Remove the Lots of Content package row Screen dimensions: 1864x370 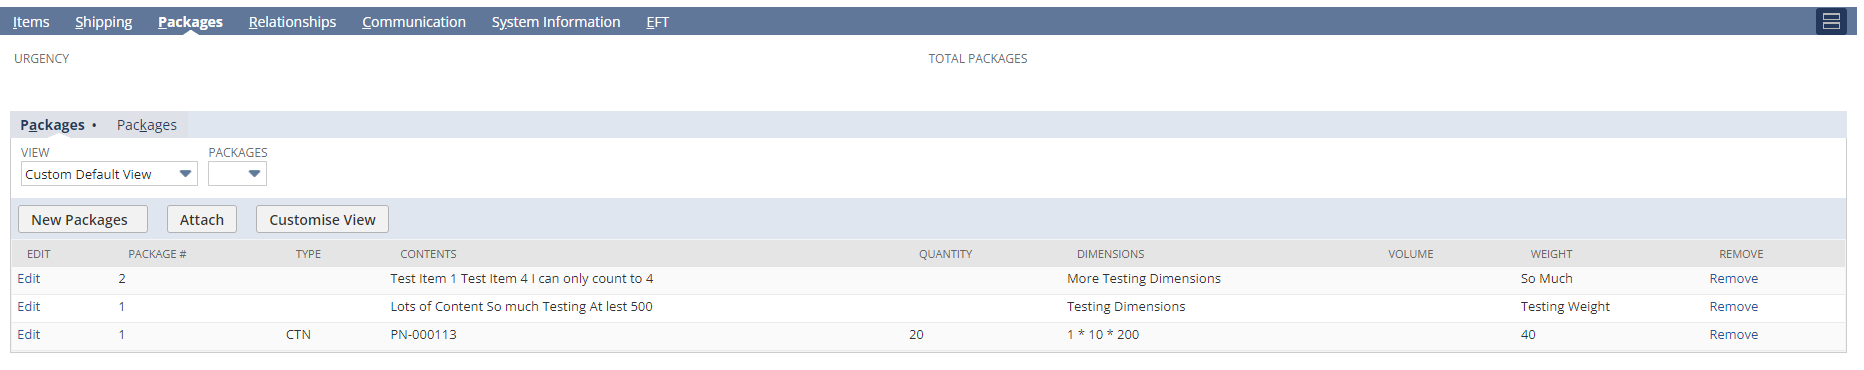point(1733,306)
